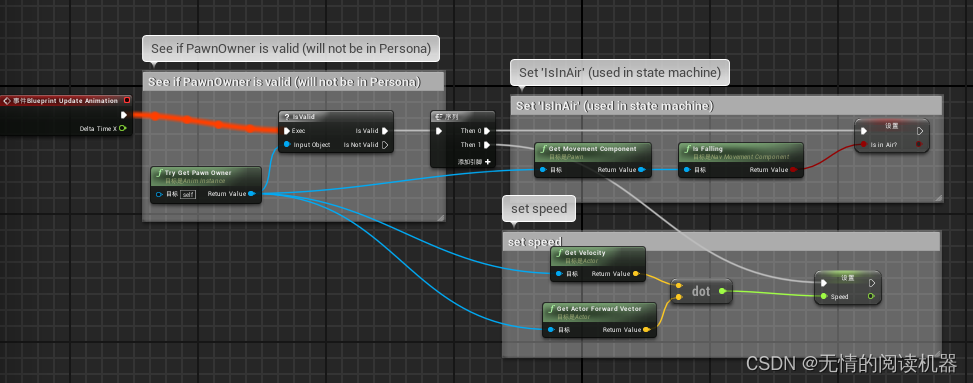Screen dimensions: 973x383
Task: Click the exec output pin of the Is in Air? set node
Action: coord(920,131)
